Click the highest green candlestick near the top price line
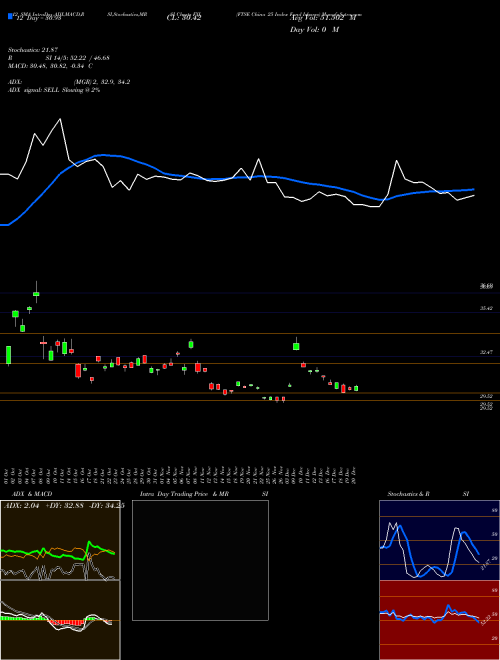The height and width of the screenshot is (660, 500). (36, 293)
